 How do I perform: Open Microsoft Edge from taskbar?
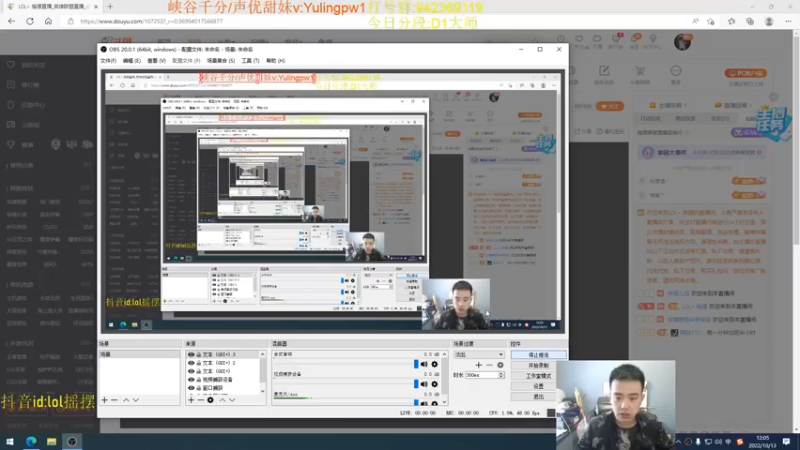pos(31,441)
